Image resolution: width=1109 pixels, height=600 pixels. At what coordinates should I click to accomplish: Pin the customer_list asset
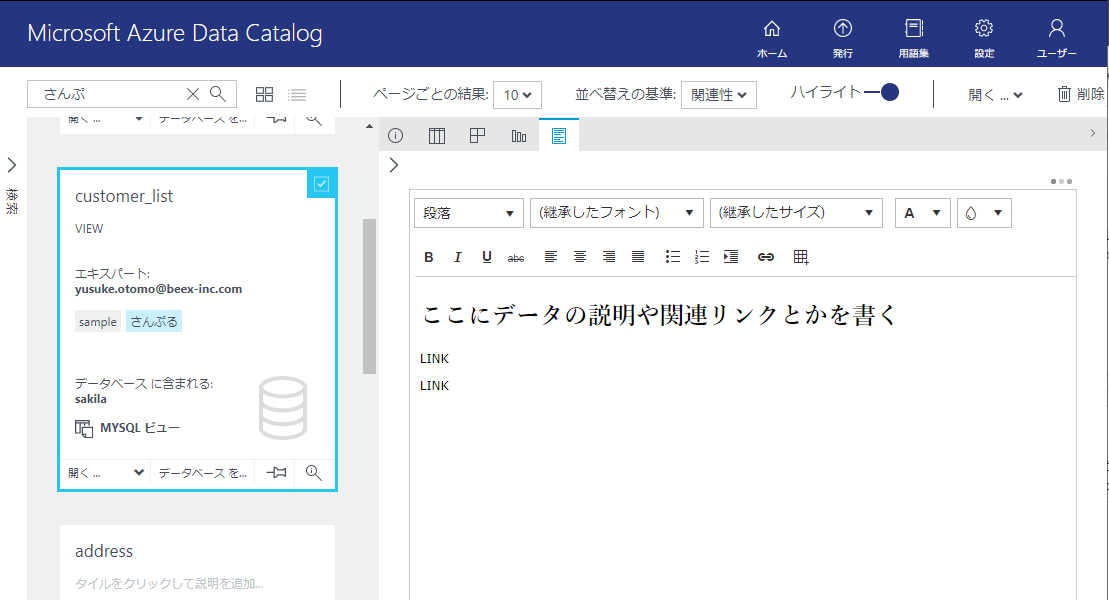pyautogui.click(x=277, y=472)
